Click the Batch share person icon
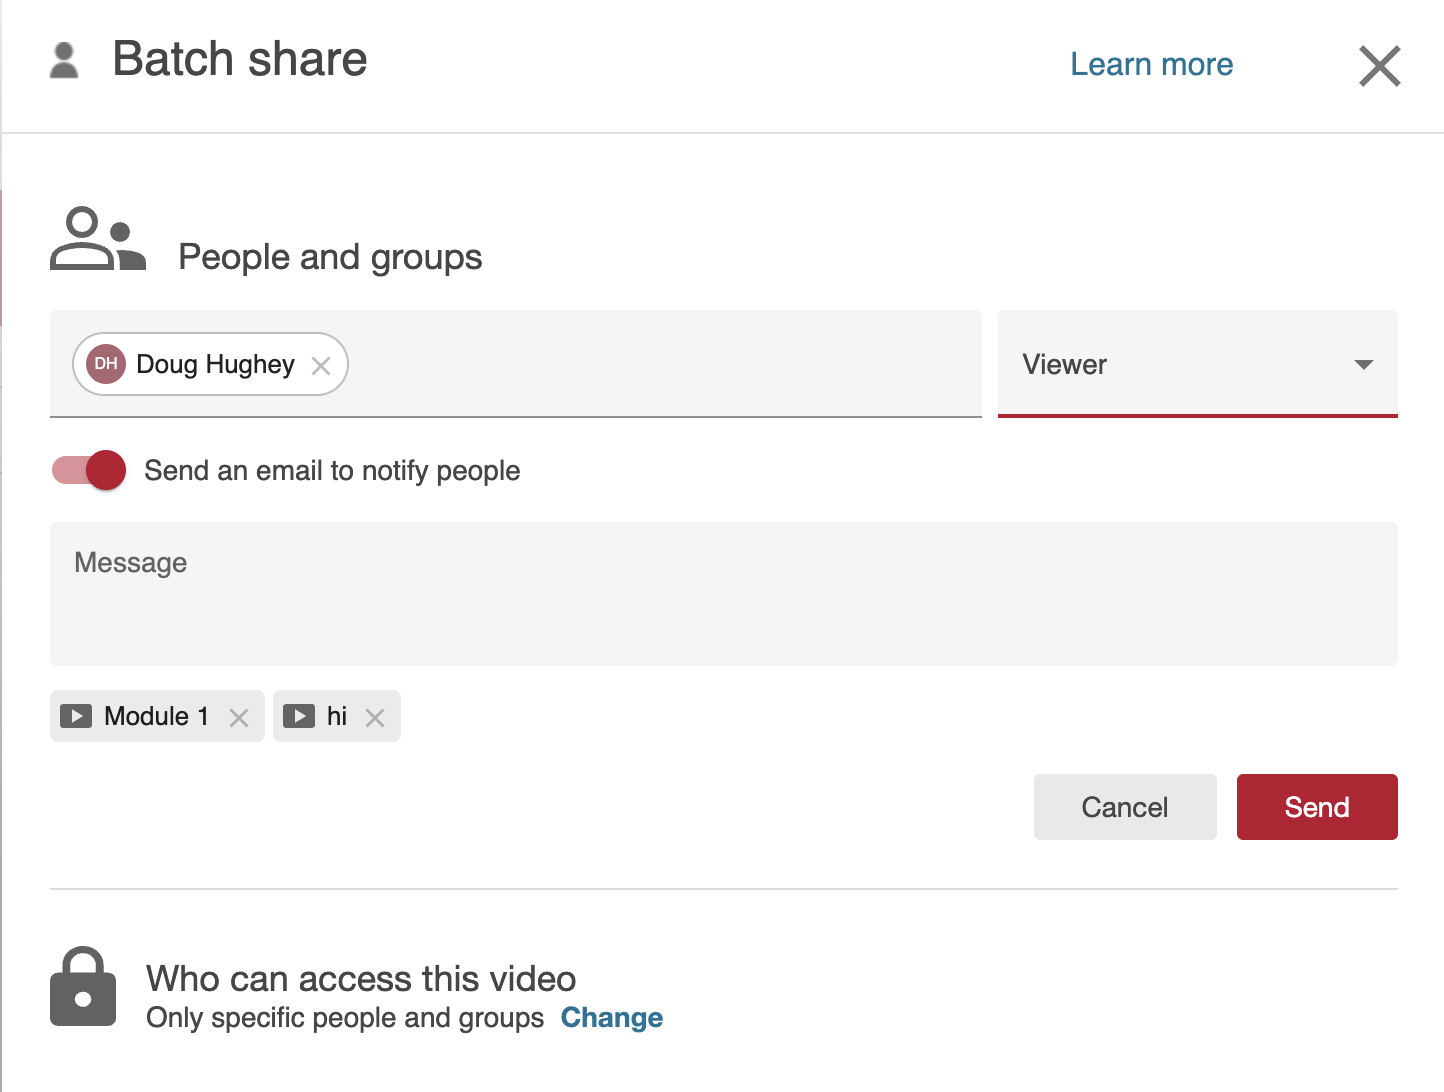 coord(64,60)
